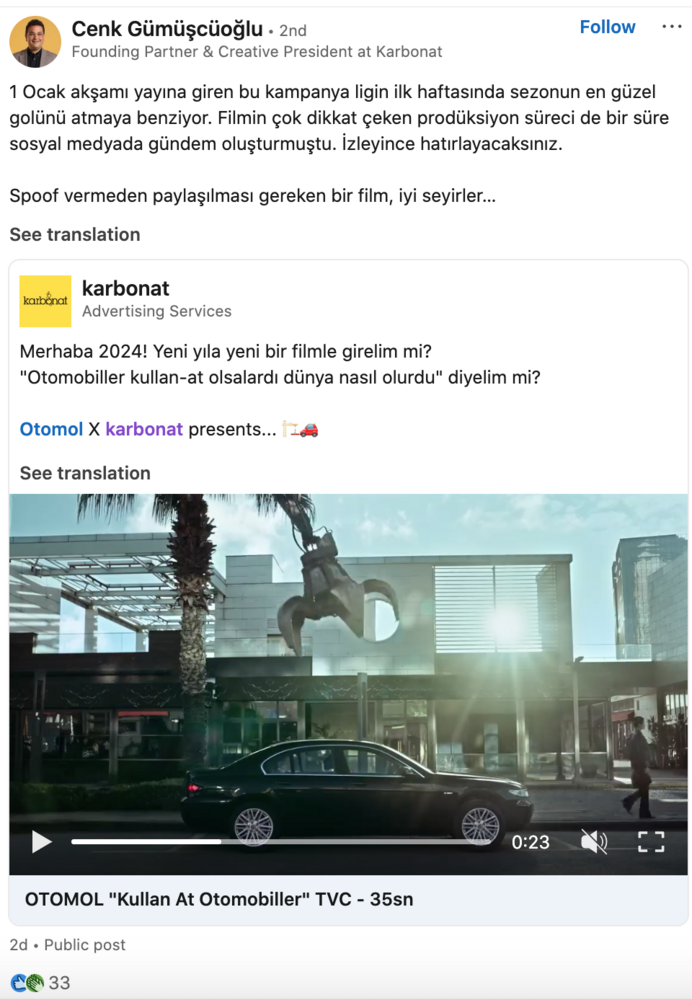Viewport: 692px width, 1000px height.
Task: Click the crane and car emoji
Action: (300, 429)
